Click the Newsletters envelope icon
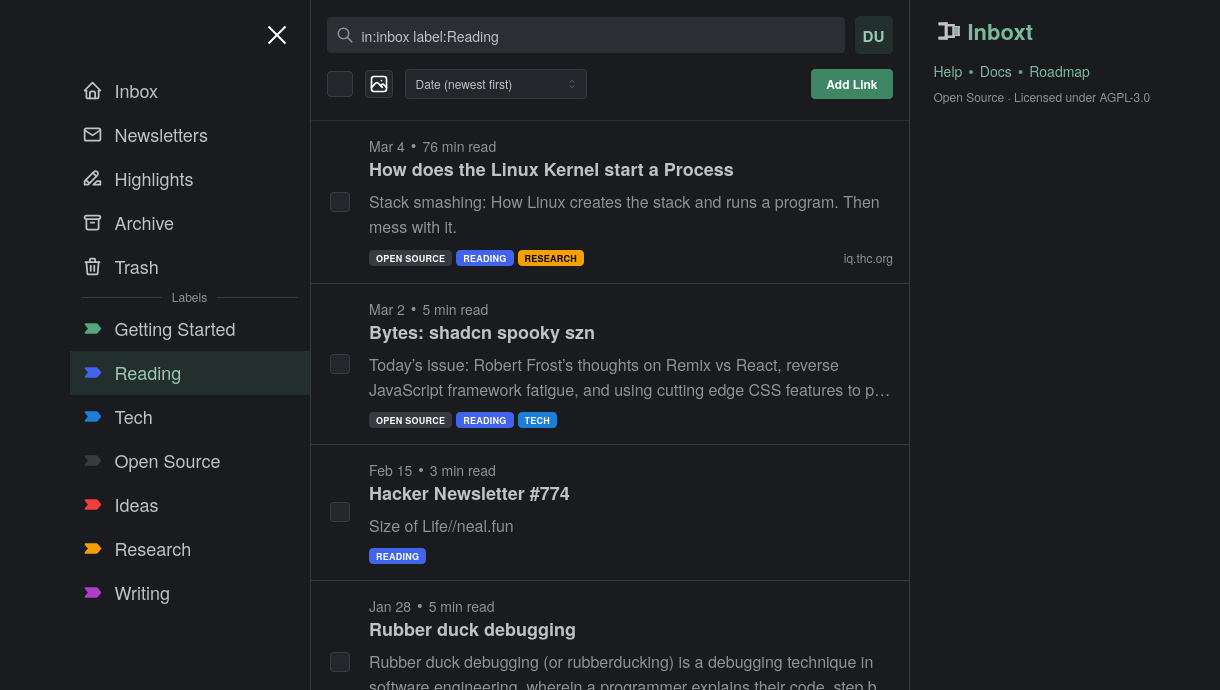The image size is (1220, 690). [x=93, y=135]
